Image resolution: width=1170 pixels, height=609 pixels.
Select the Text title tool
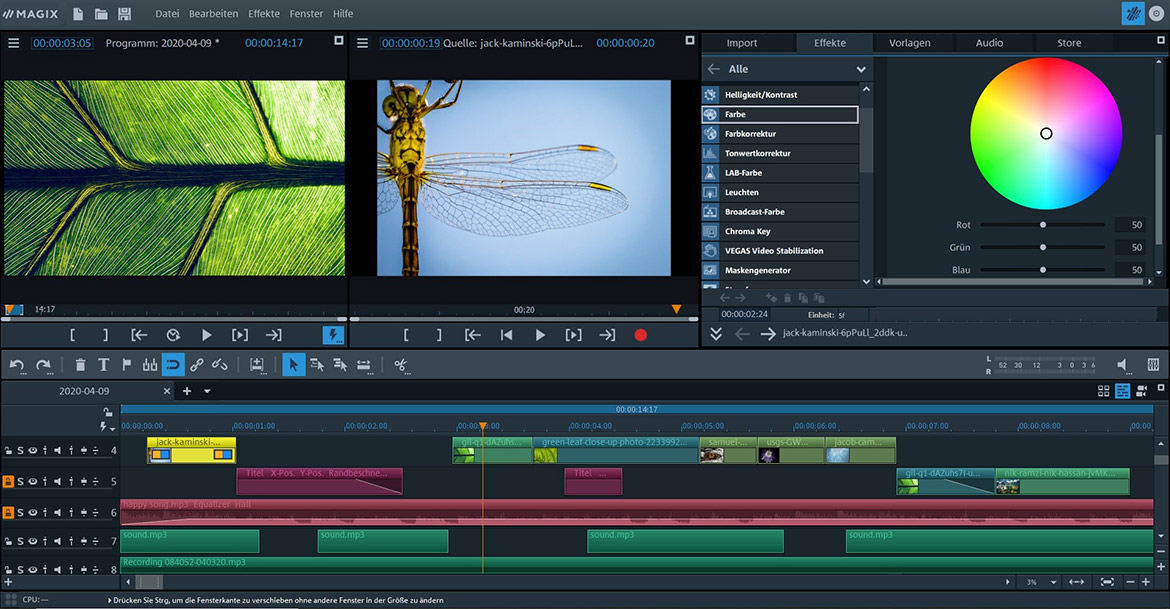point(104,365)
